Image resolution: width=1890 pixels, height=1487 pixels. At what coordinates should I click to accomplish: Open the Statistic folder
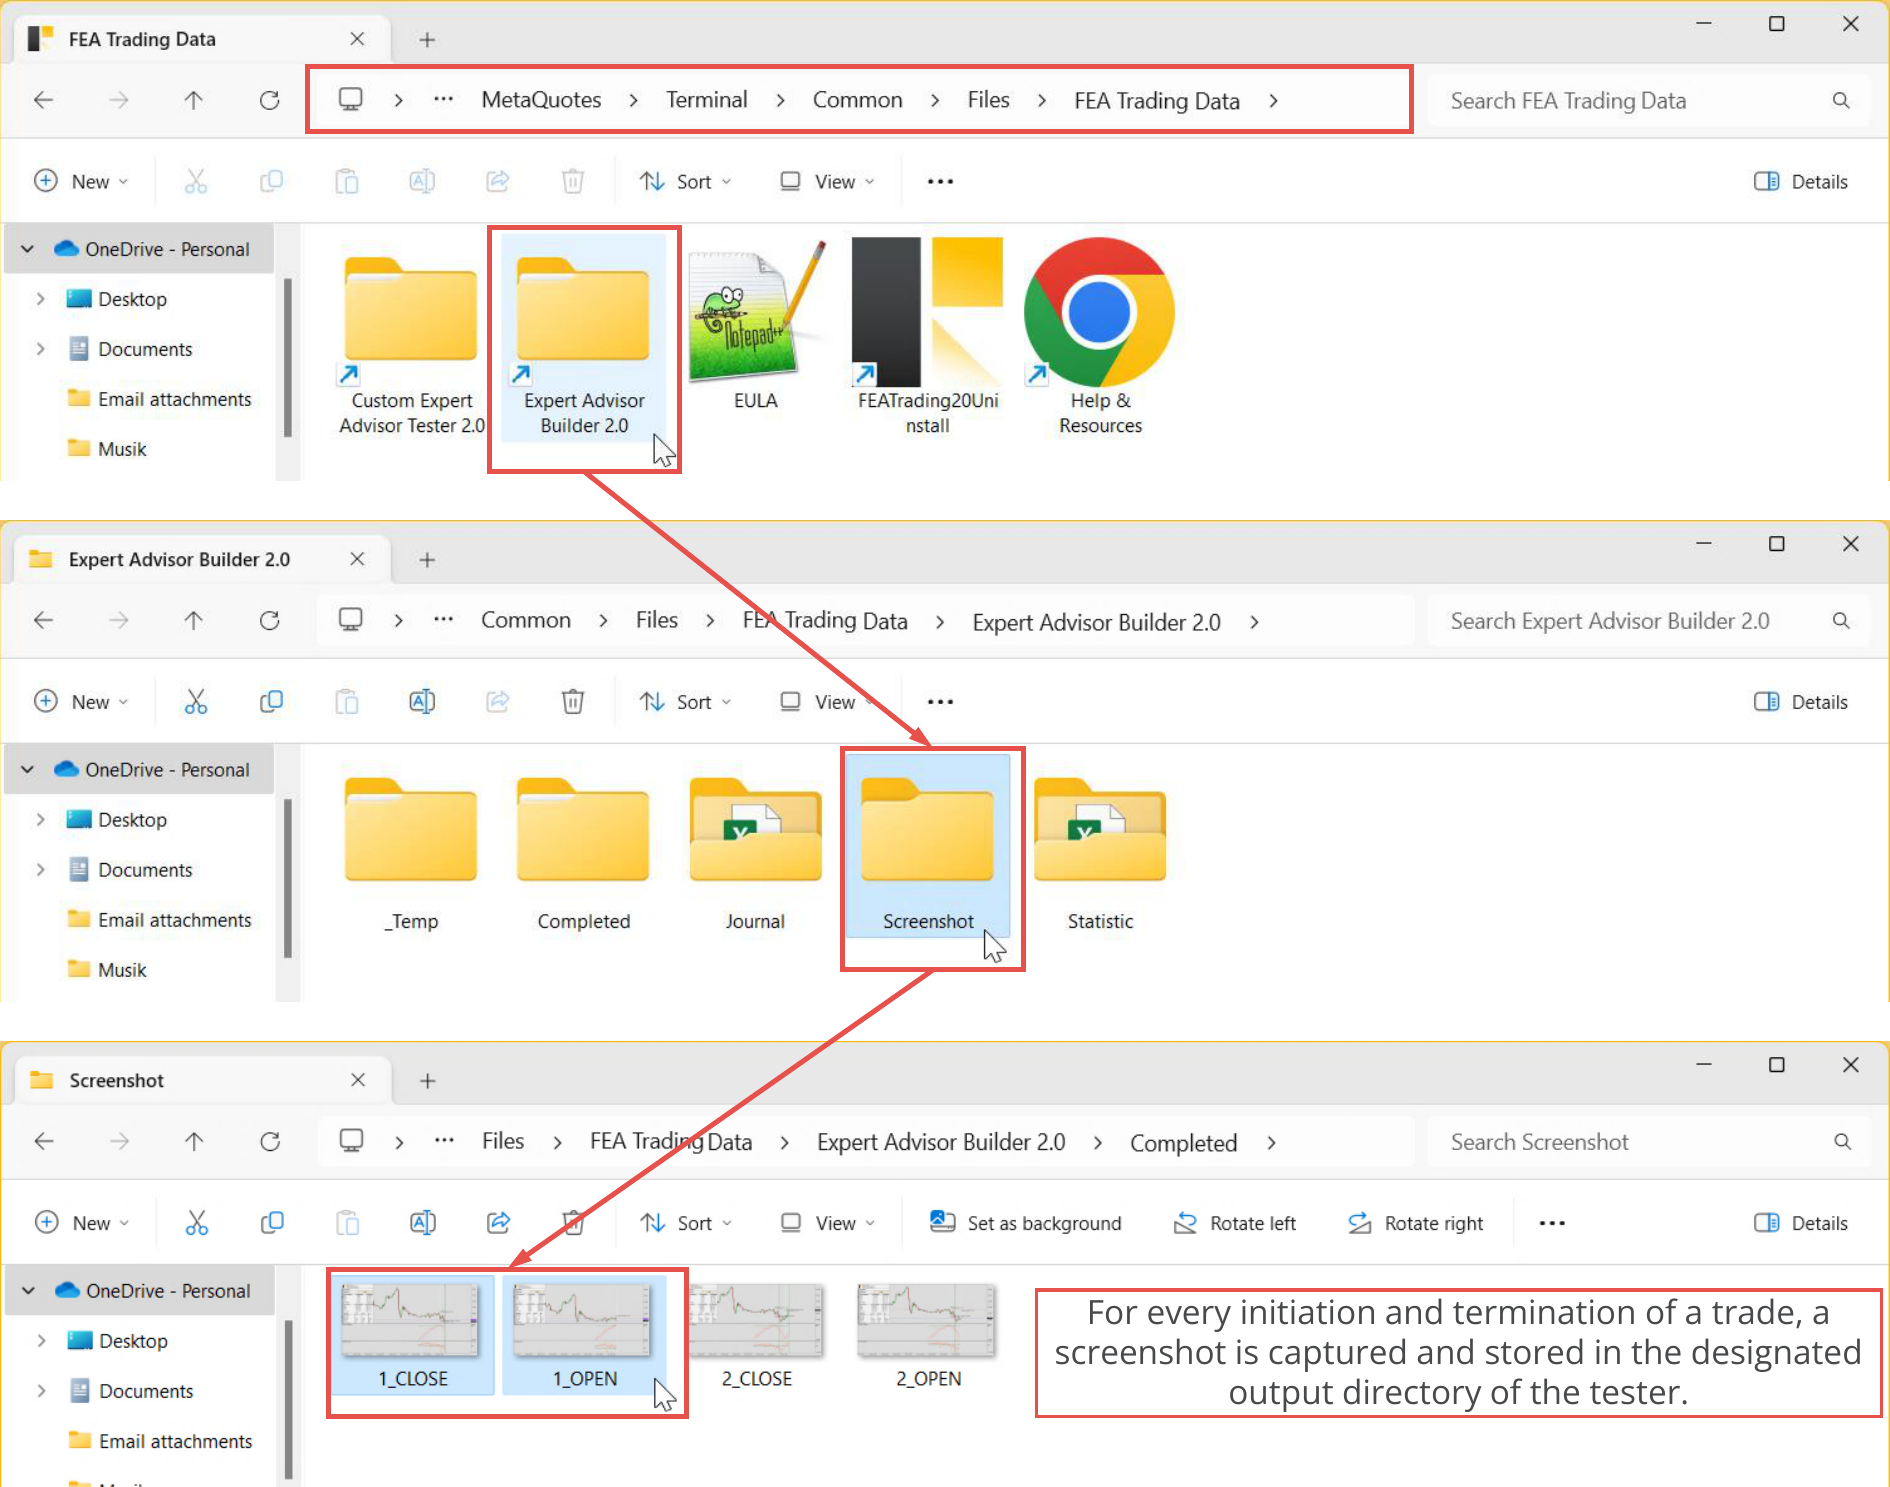[1100, 855]
